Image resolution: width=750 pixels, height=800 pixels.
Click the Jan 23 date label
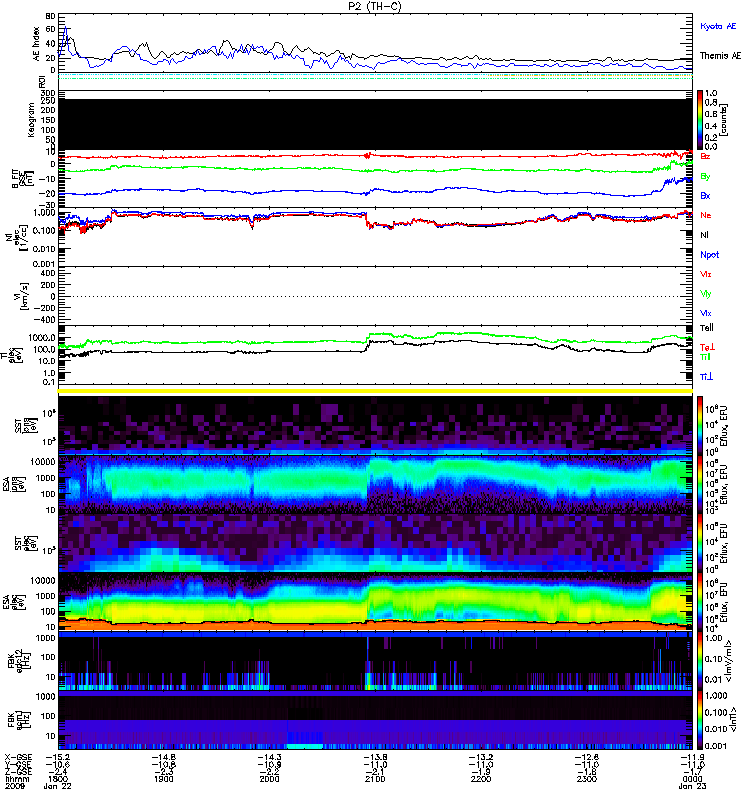point(692,786)
